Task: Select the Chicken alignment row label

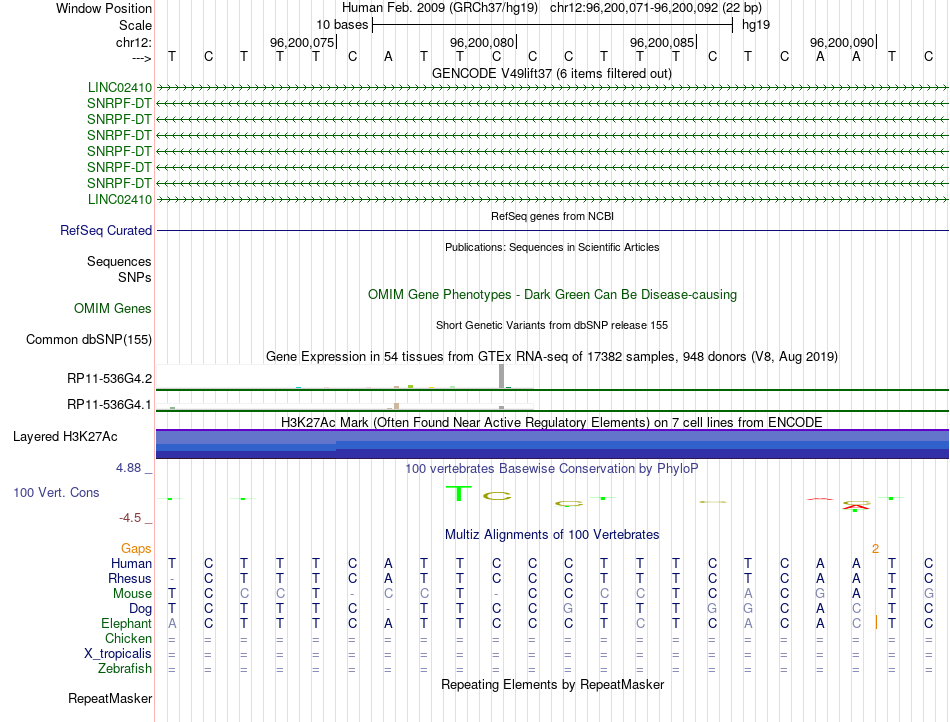Action: pyautogui.click(x=128, y=638)
